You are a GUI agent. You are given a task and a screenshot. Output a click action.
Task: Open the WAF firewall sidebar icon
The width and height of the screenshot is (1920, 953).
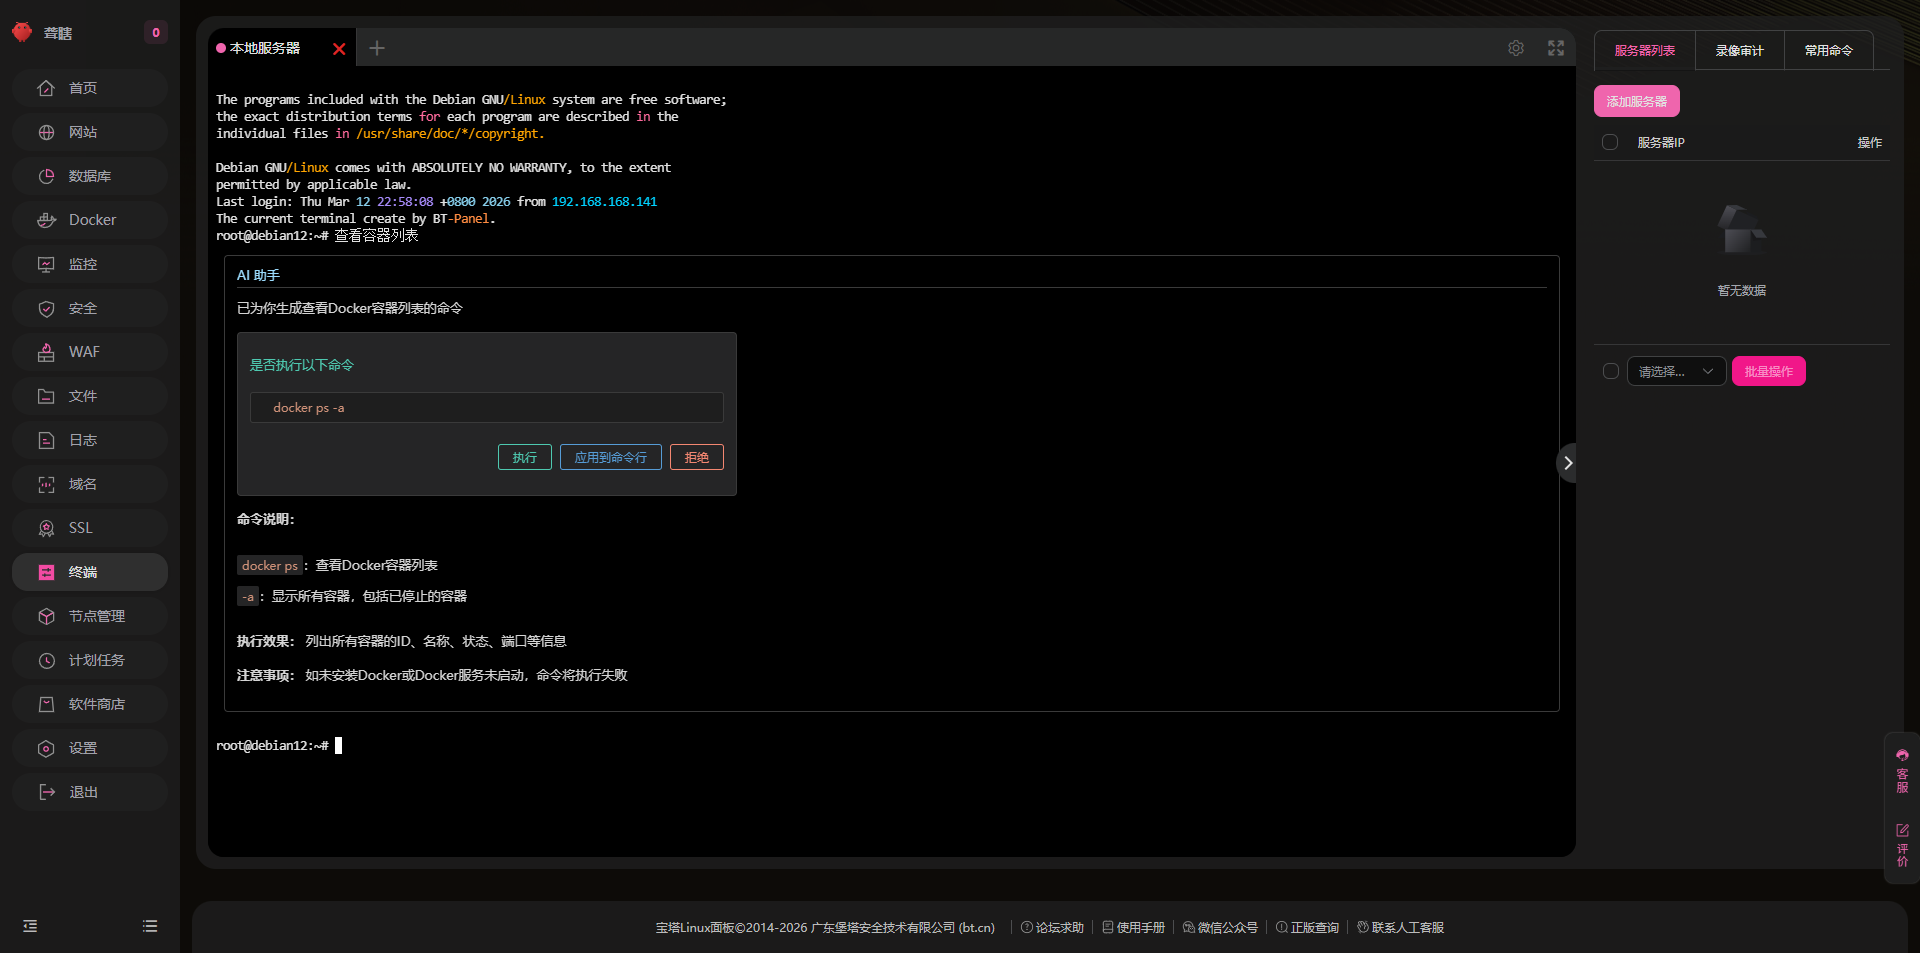[x=47, y=352]
